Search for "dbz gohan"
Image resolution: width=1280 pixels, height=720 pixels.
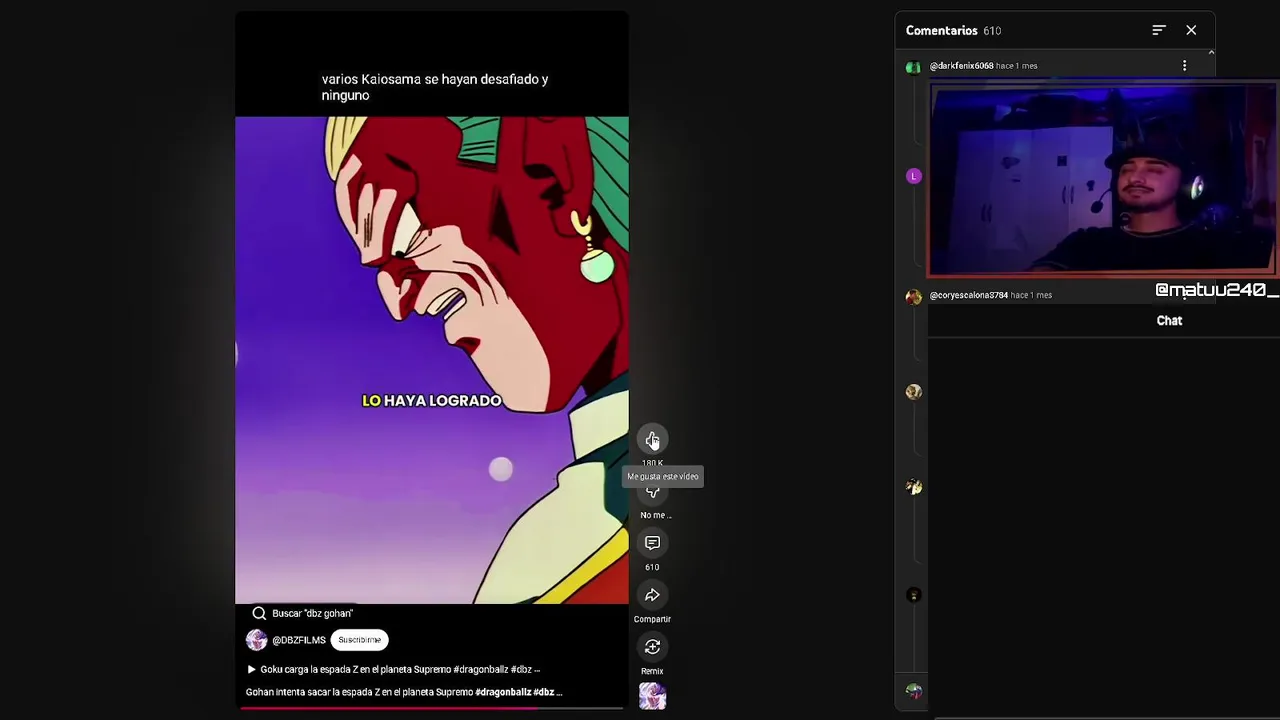pos(303,613)
